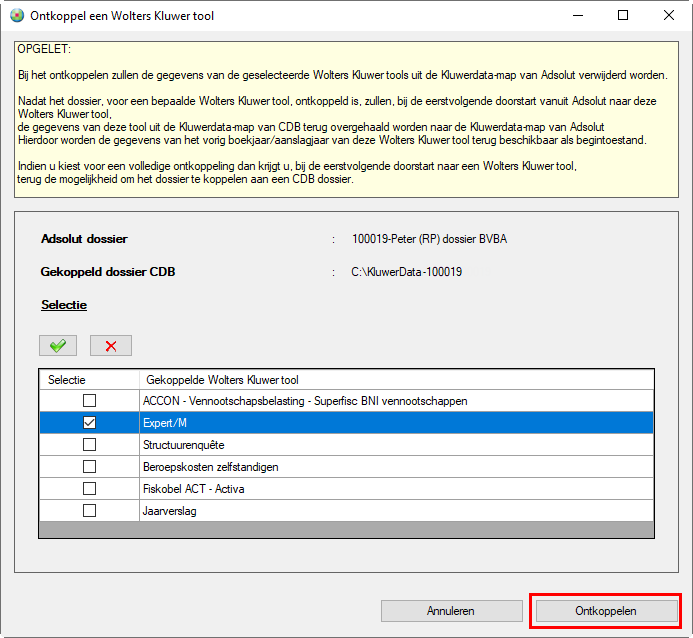Tick the Beroepskosten zelfstandigen checkbox
This screenshot has height=638, width=693.
click(x=89, y=467)
